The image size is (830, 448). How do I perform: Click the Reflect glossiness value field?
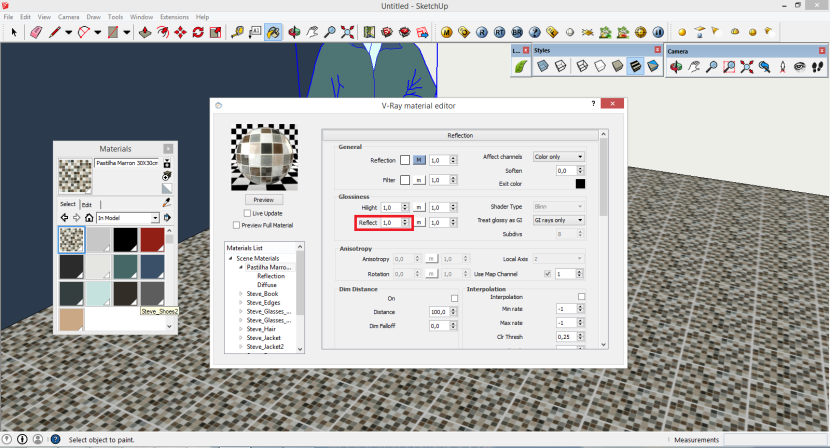pyautogui.click(x=390, y=222)
